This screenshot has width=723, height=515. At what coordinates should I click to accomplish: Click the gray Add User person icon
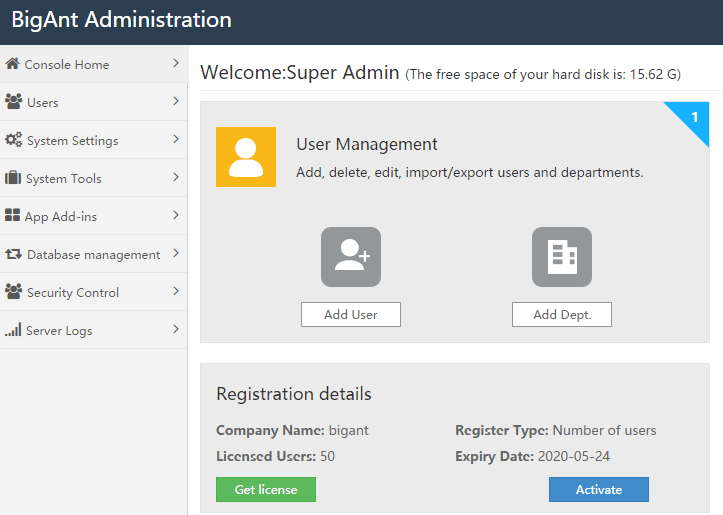tap(351, 257)
